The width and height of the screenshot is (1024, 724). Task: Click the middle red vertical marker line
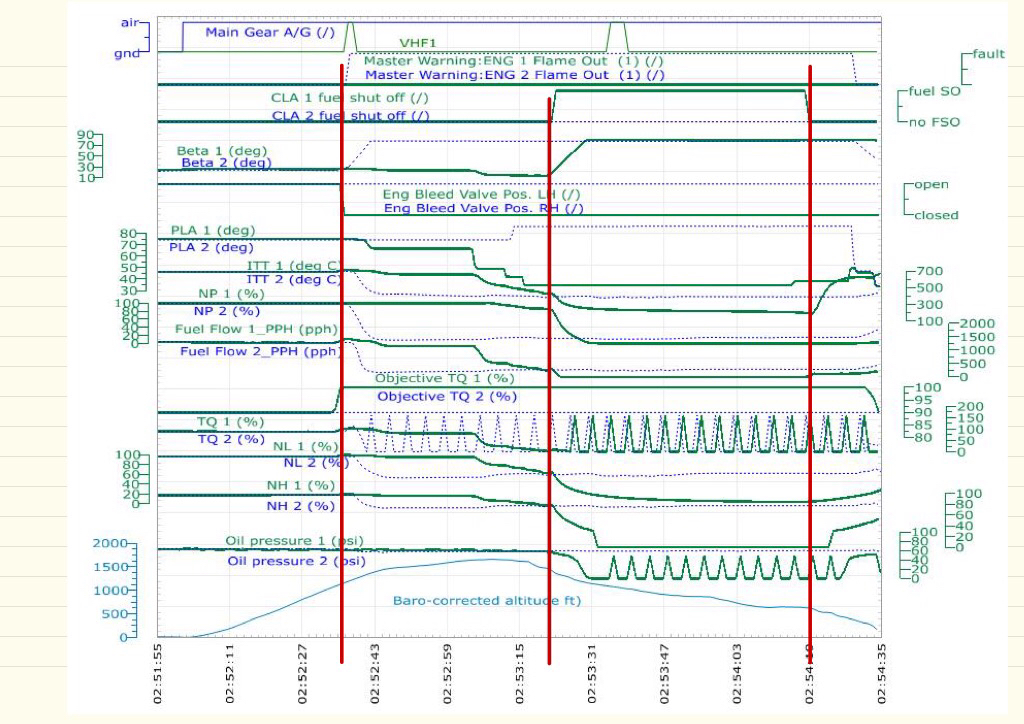point(549,400)
